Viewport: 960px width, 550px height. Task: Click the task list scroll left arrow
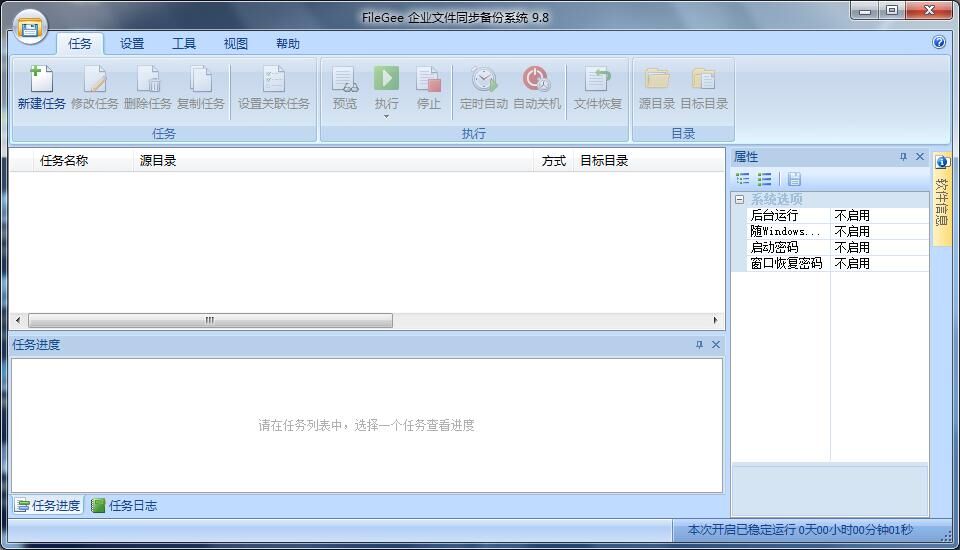pos(18,320)
